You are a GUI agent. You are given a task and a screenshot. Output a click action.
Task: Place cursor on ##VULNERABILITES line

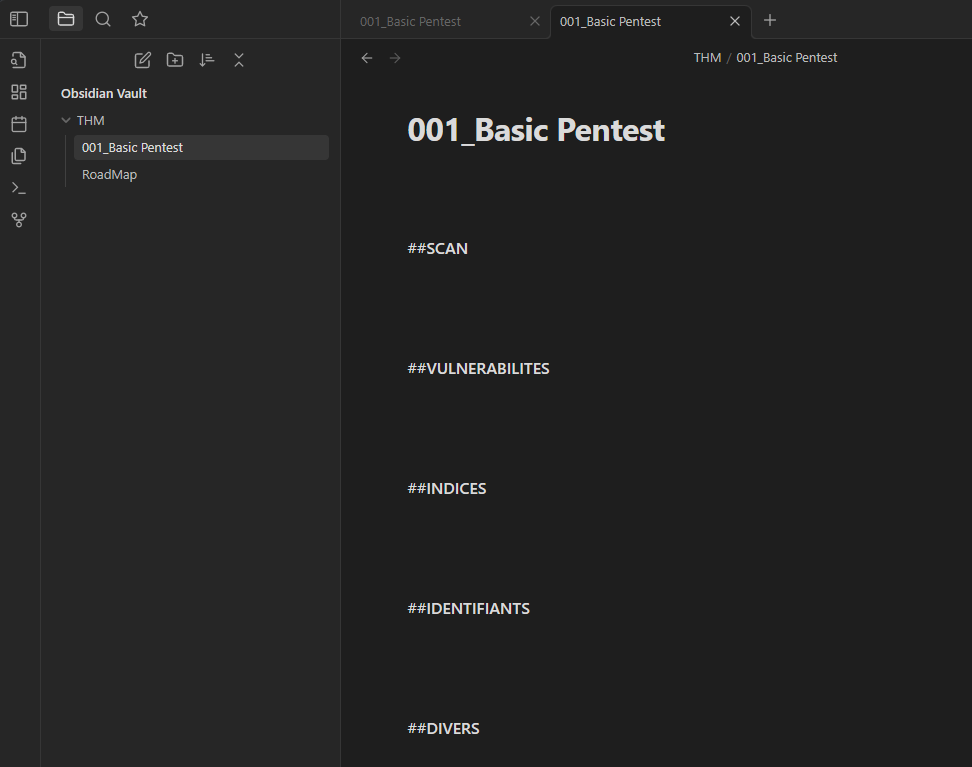[x=479, y=369]
